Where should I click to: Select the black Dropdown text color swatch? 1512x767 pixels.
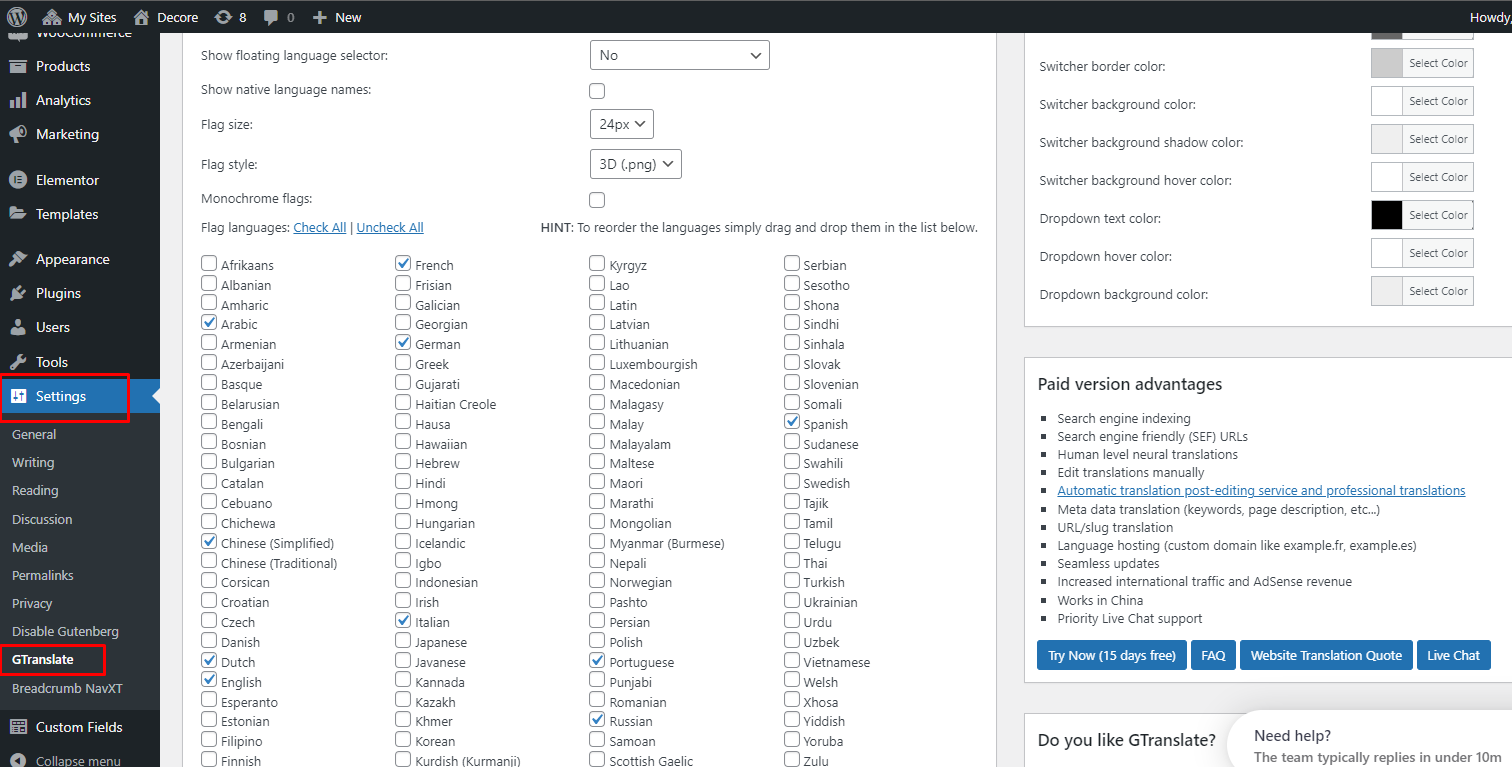(x=1387, y=215)
